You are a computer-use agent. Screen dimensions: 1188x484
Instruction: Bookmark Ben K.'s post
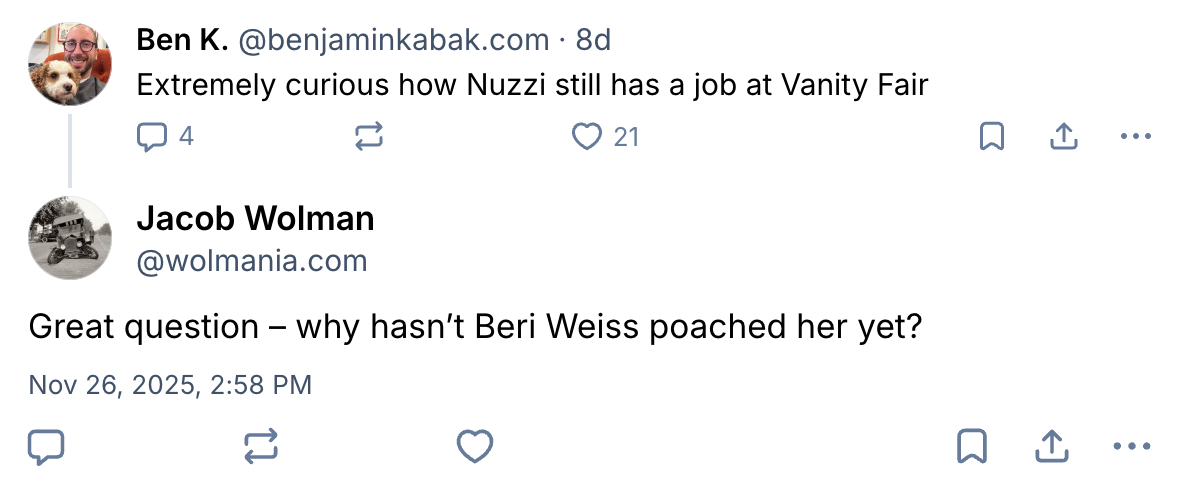(991, 137)
